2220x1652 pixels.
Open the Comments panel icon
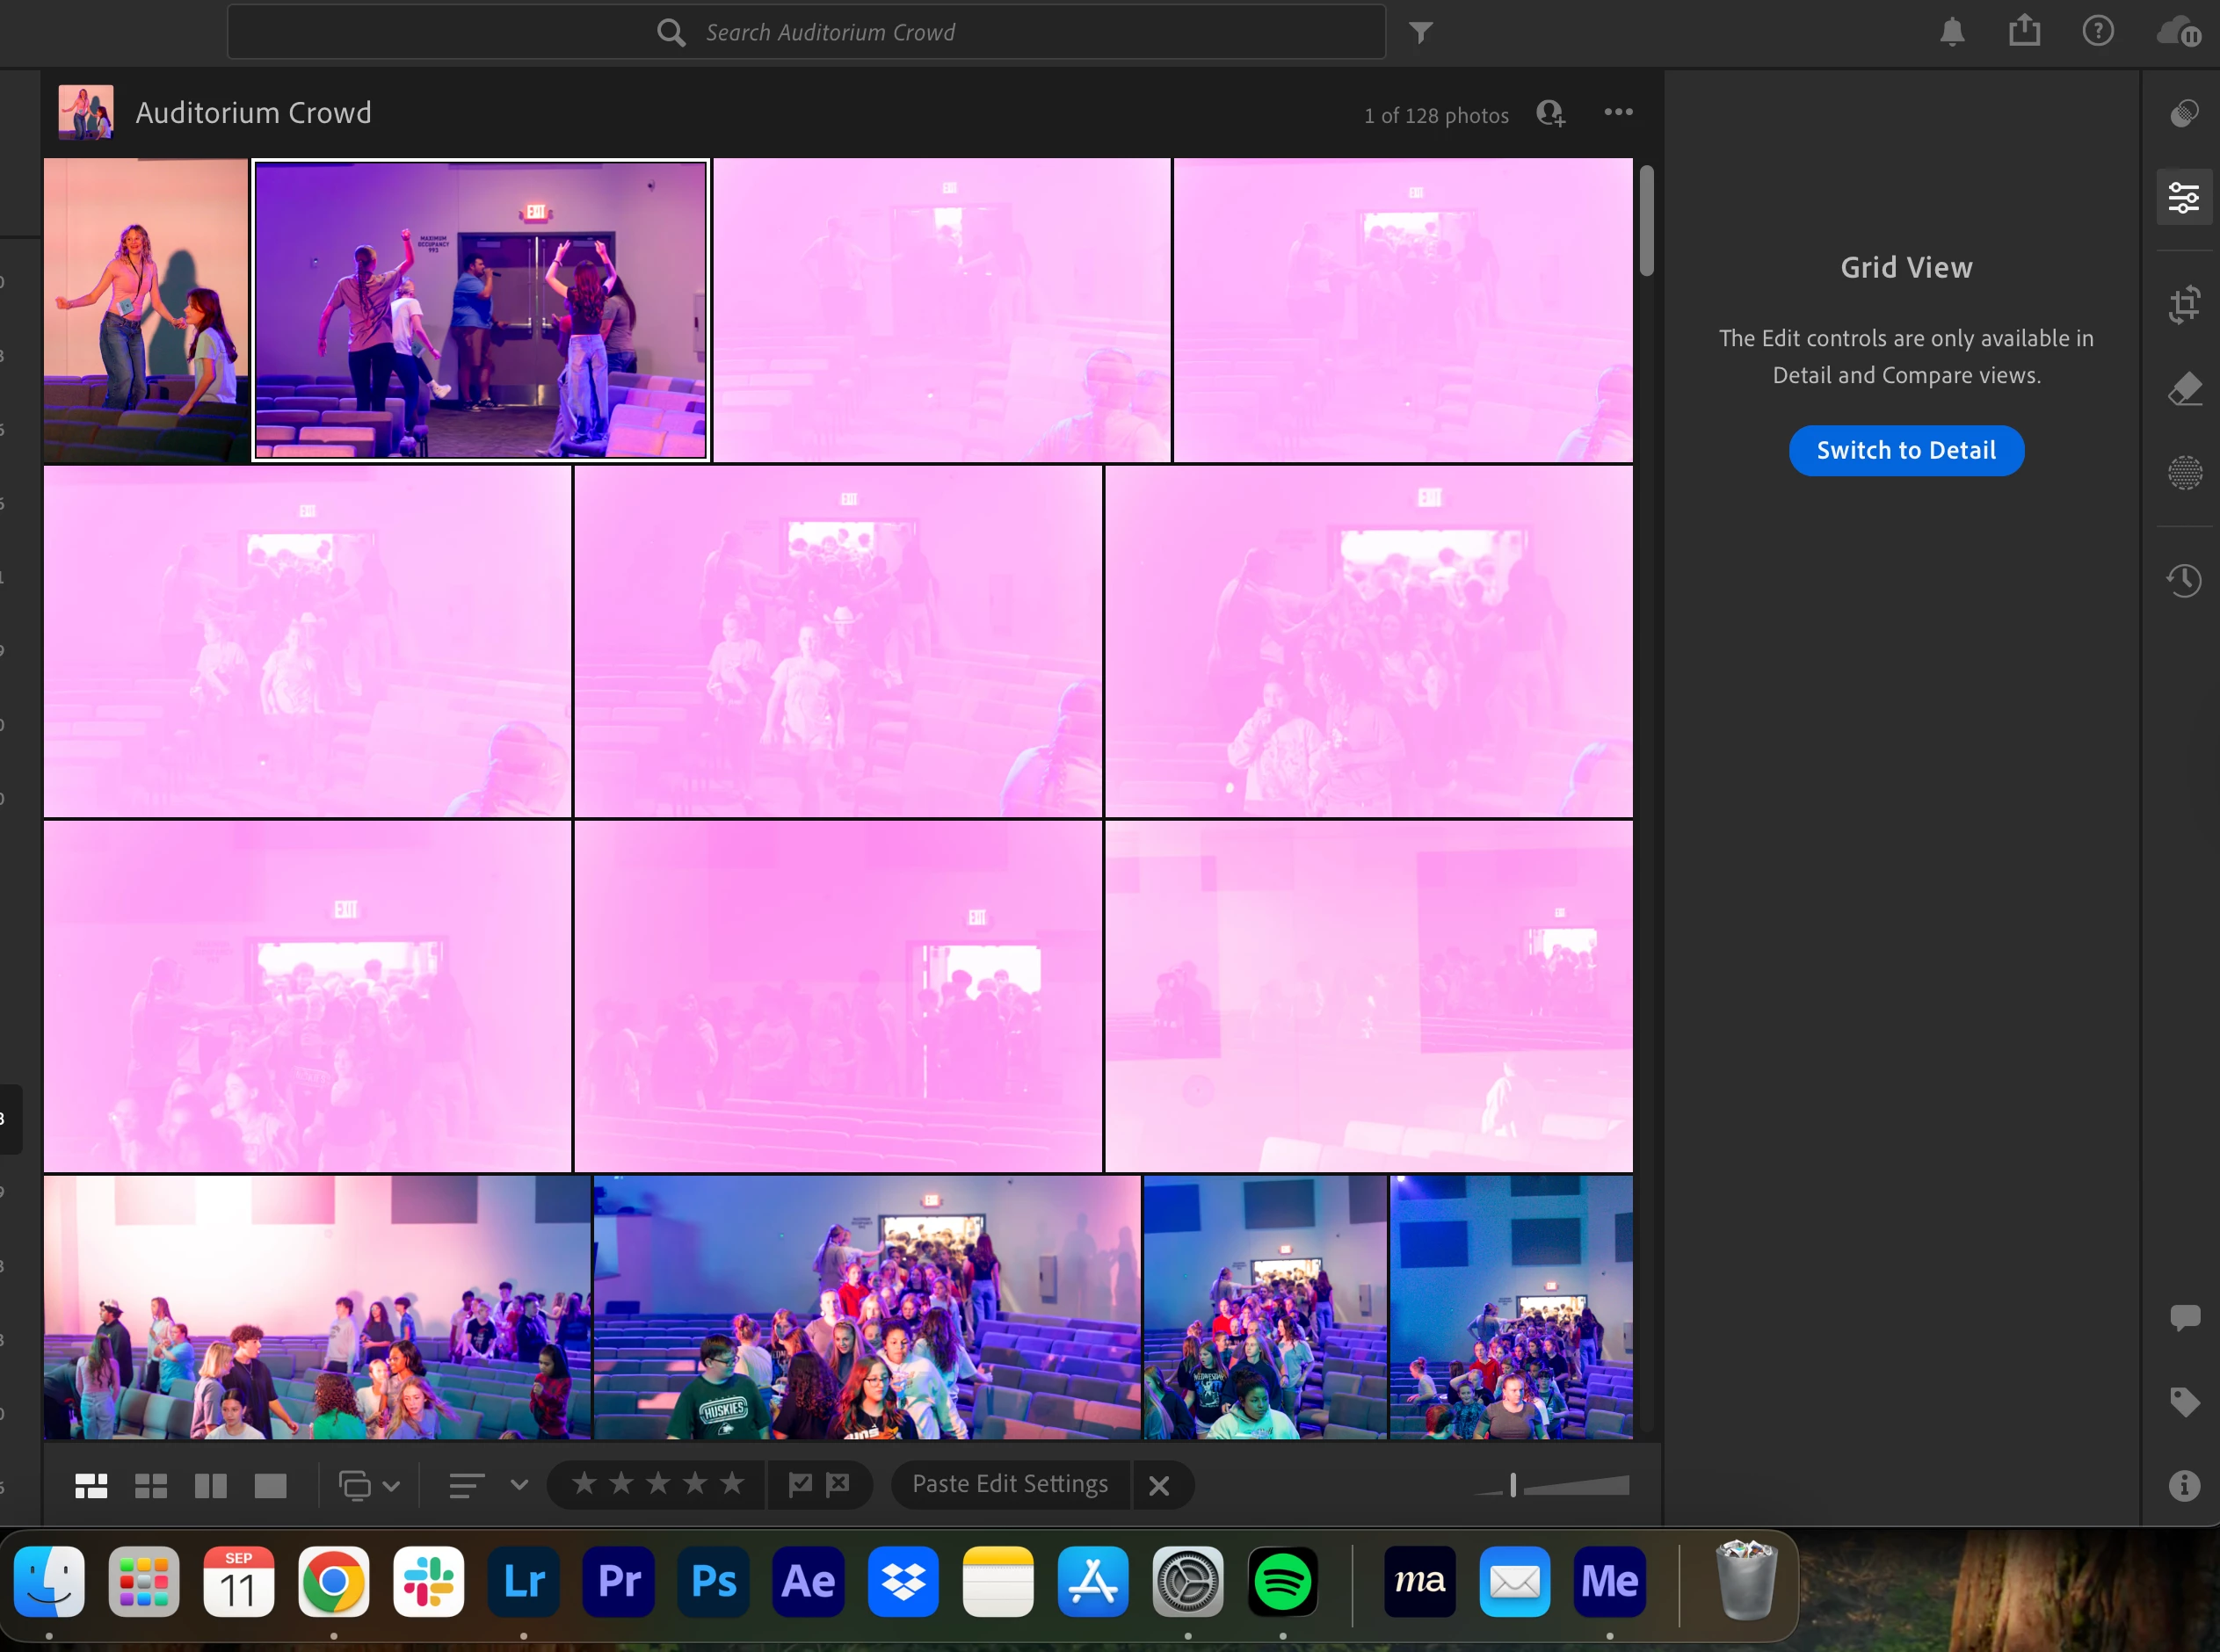click(2184, 1317)
